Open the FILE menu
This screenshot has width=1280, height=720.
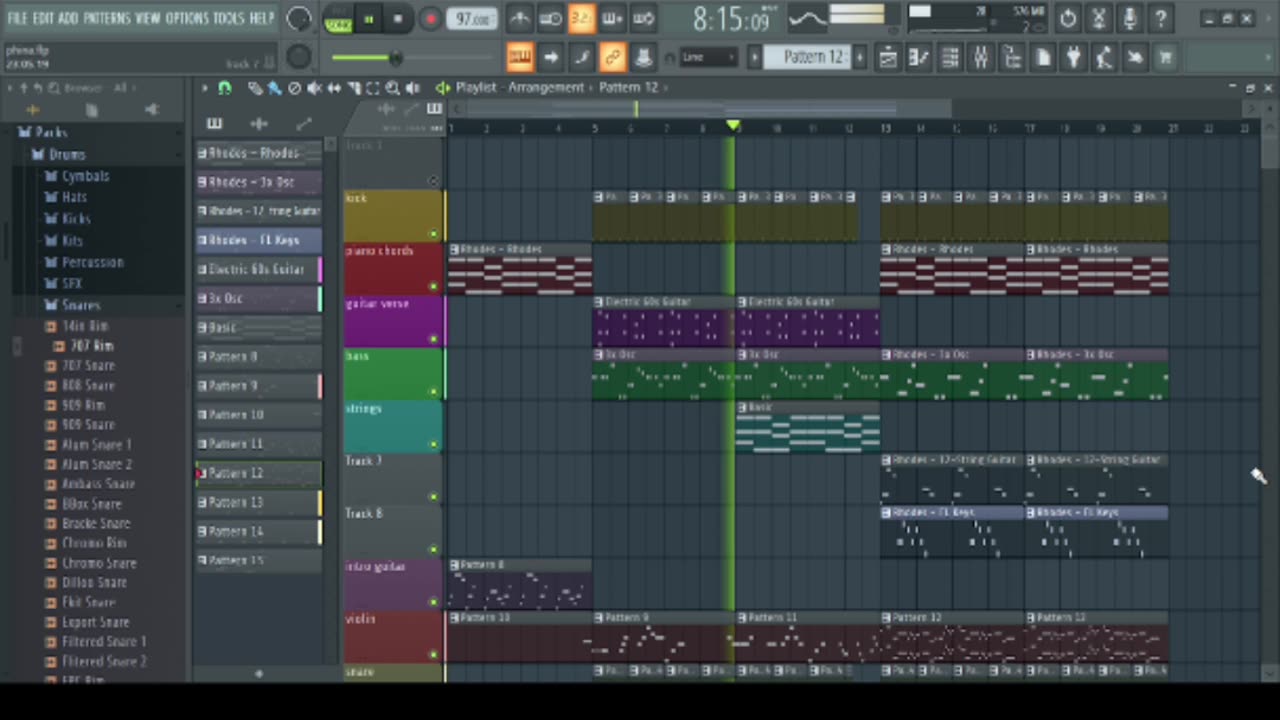[x=17, y=18]
